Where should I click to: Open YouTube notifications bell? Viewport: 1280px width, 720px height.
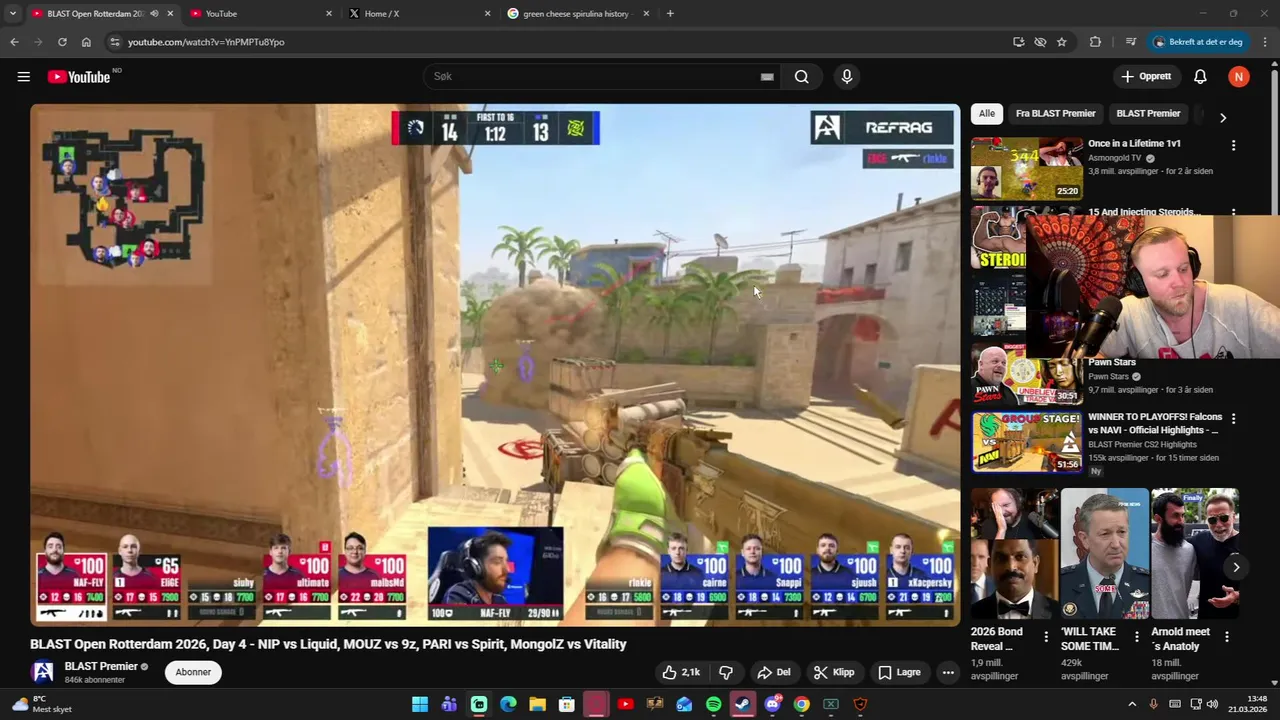[1200, 77]
